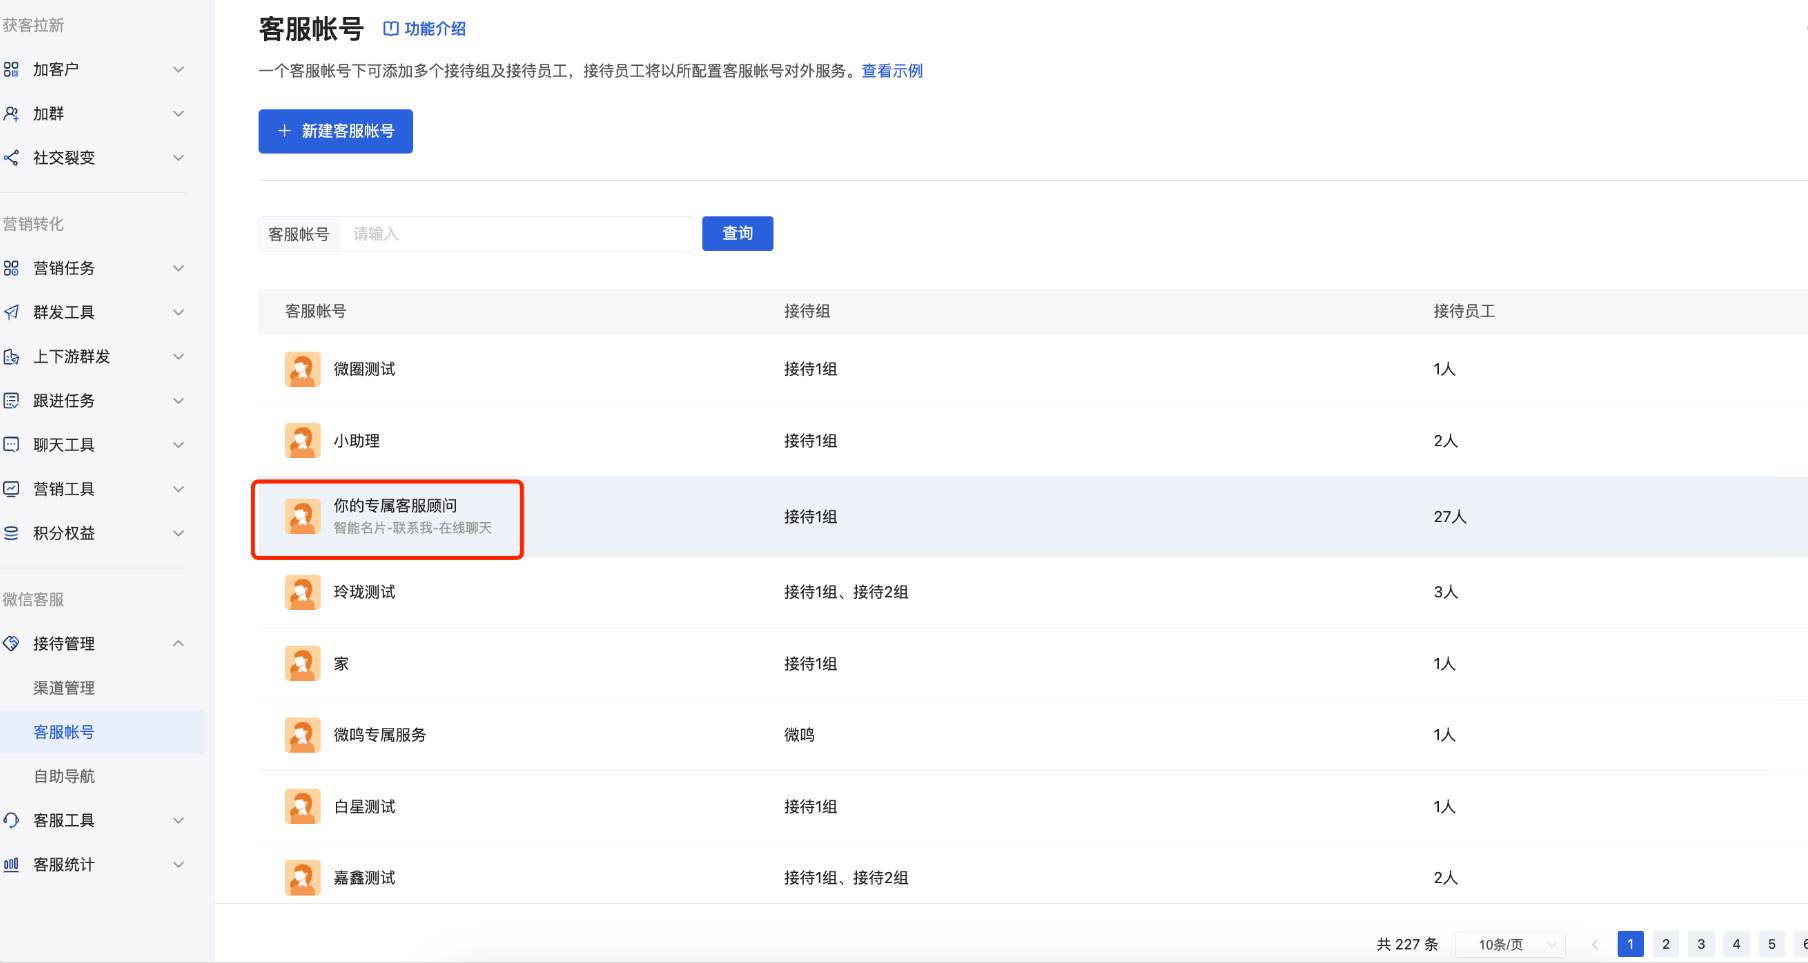Viewport: 1808px width, 963px height.
Task: Click the 营销任务 grid icon
Action: 11,268
